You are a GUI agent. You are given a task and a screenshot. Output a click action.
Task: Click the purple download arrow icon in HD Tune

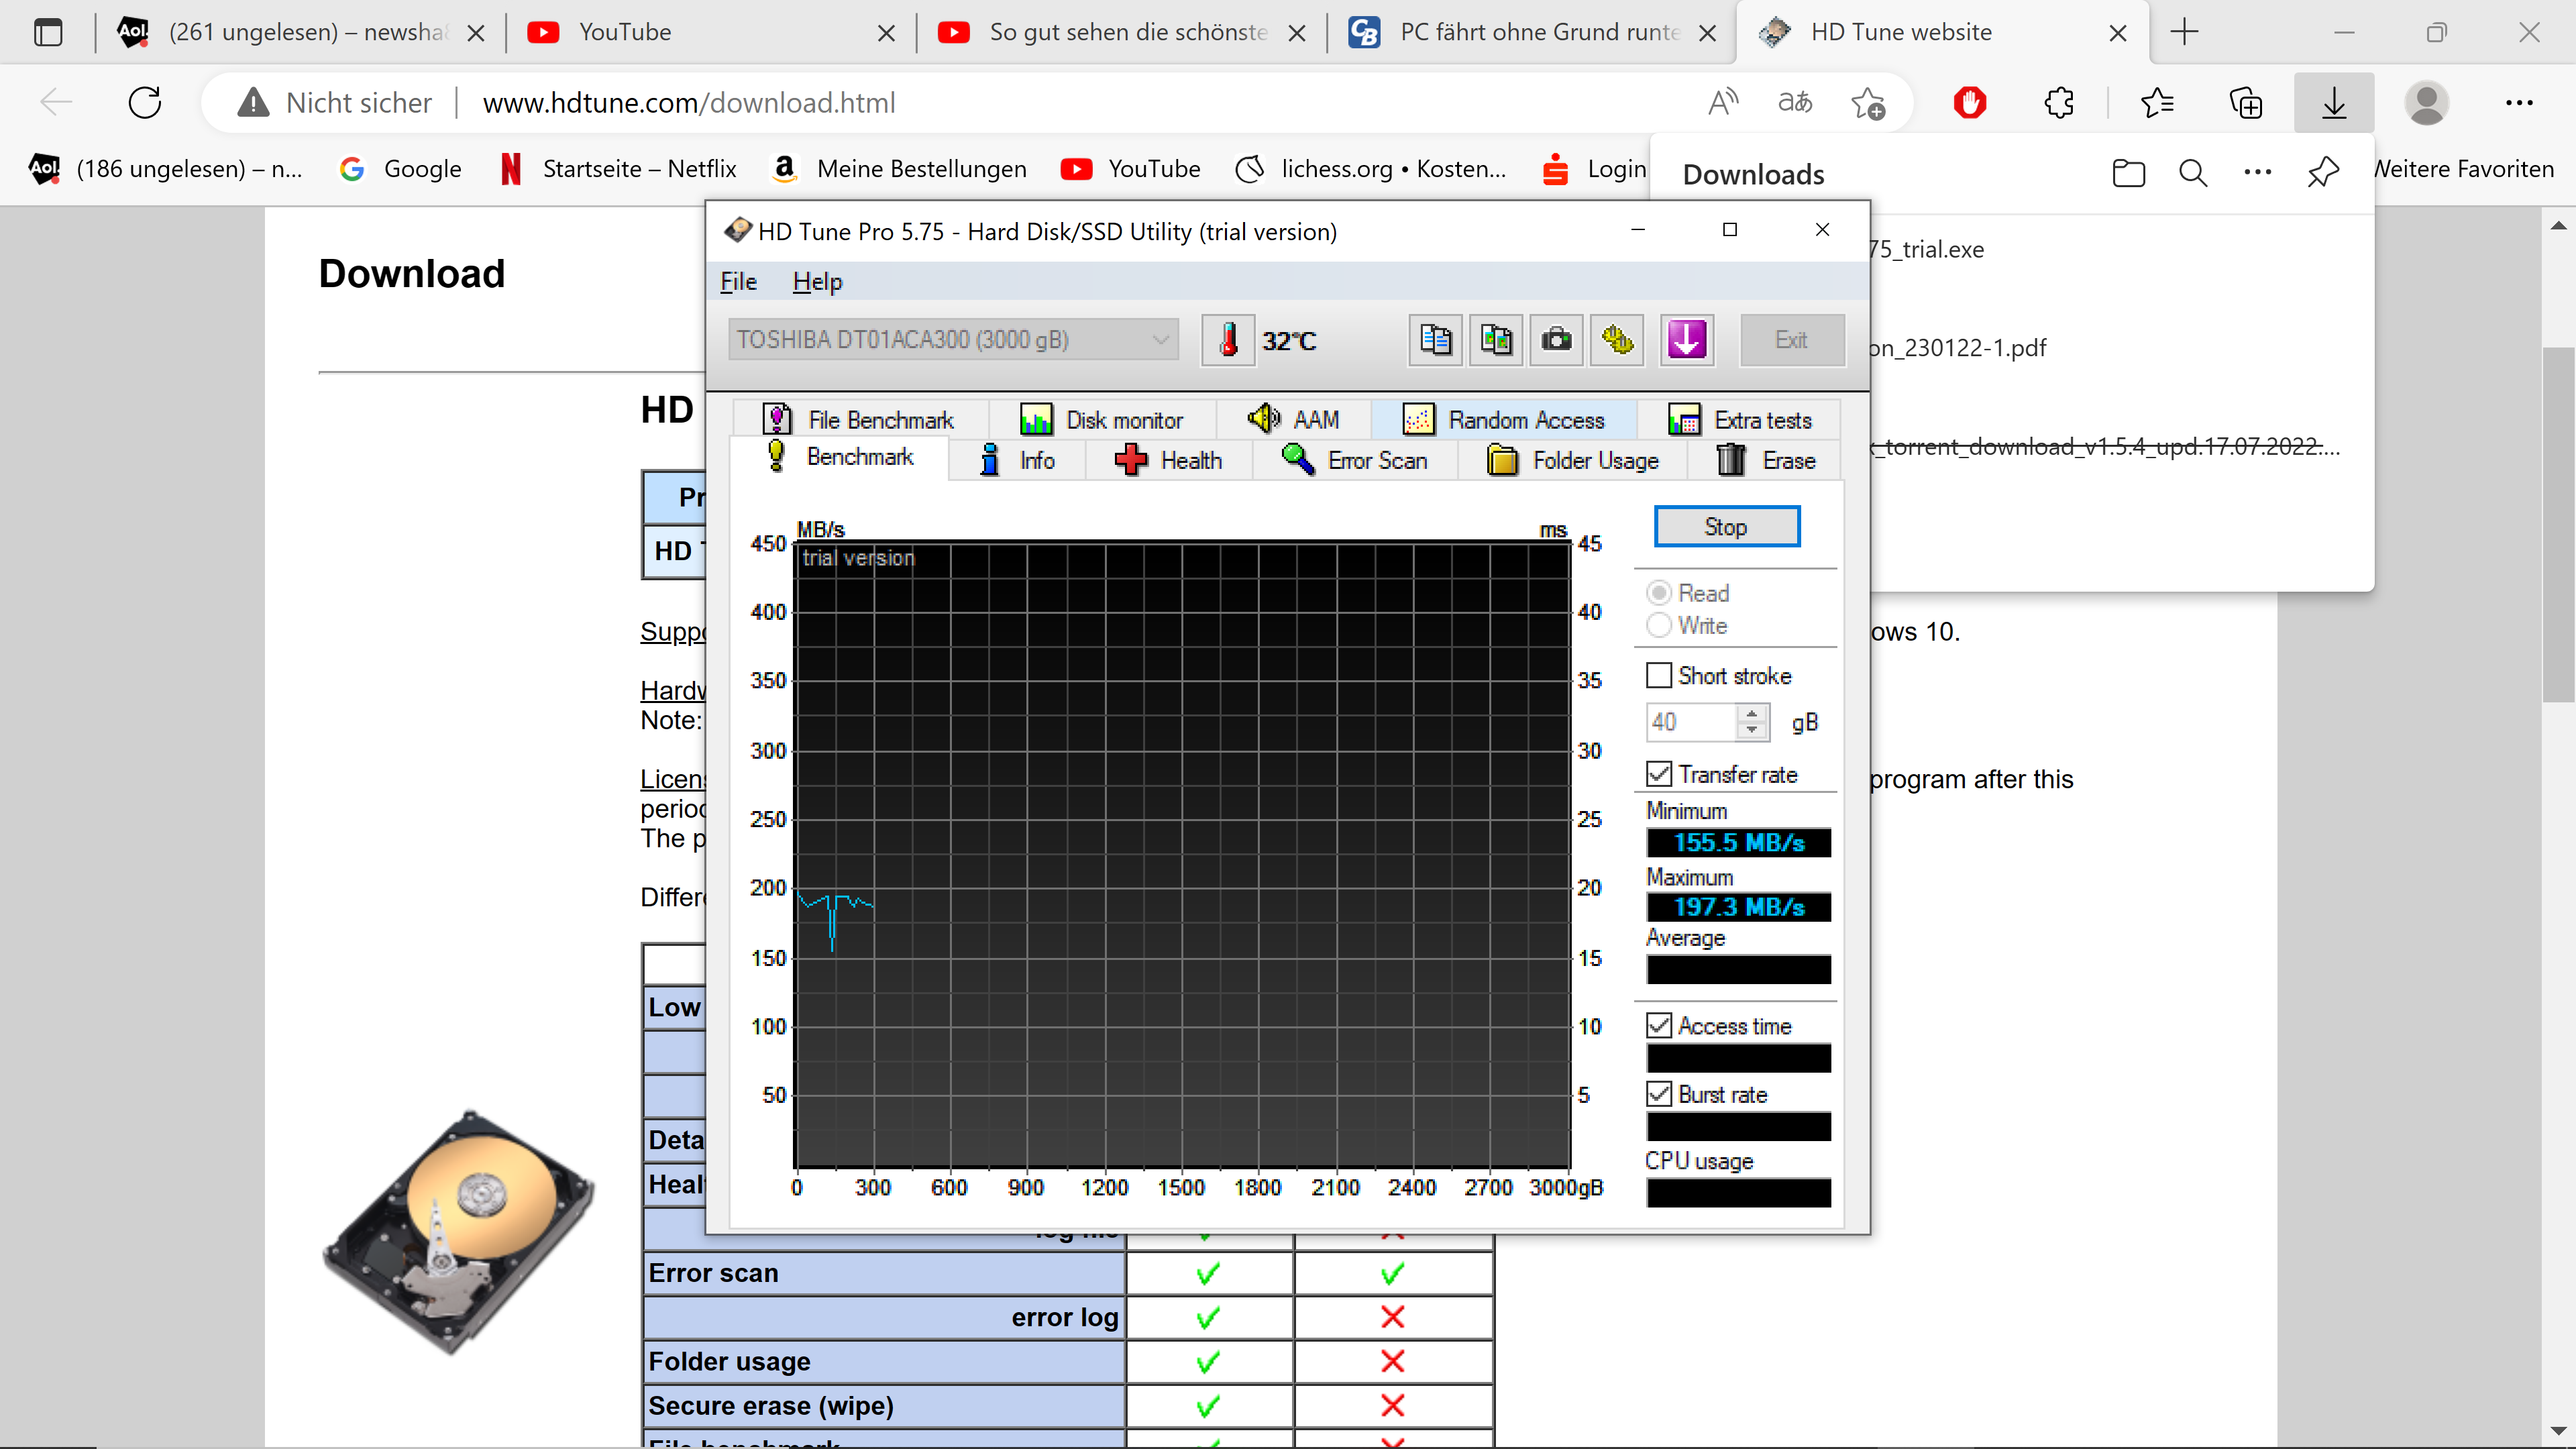(x=1686, y=340)
